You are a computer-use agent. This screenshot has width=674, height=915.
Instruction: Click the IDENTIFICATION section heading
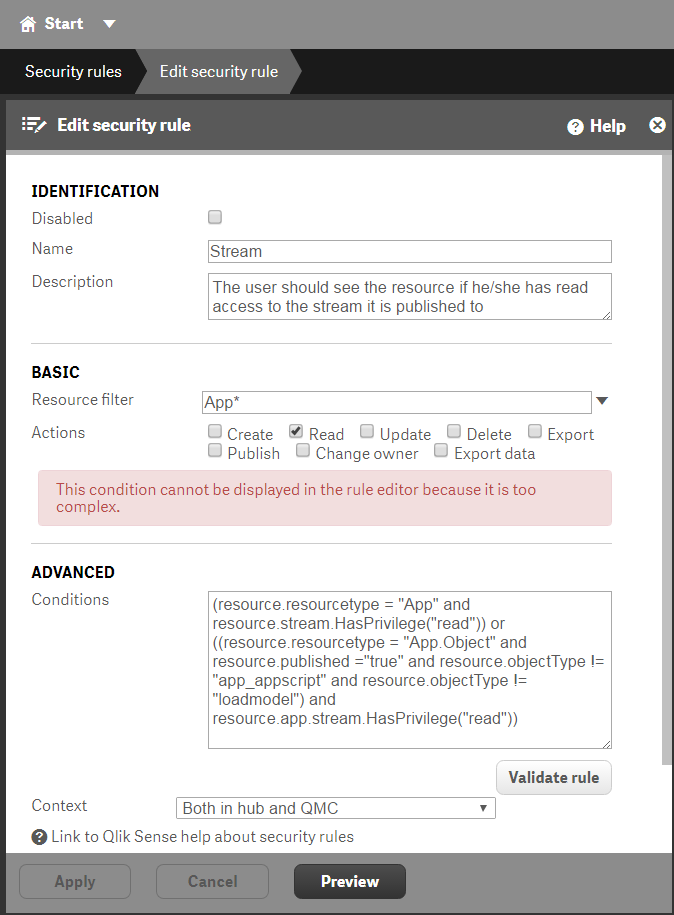click(95, 191)
